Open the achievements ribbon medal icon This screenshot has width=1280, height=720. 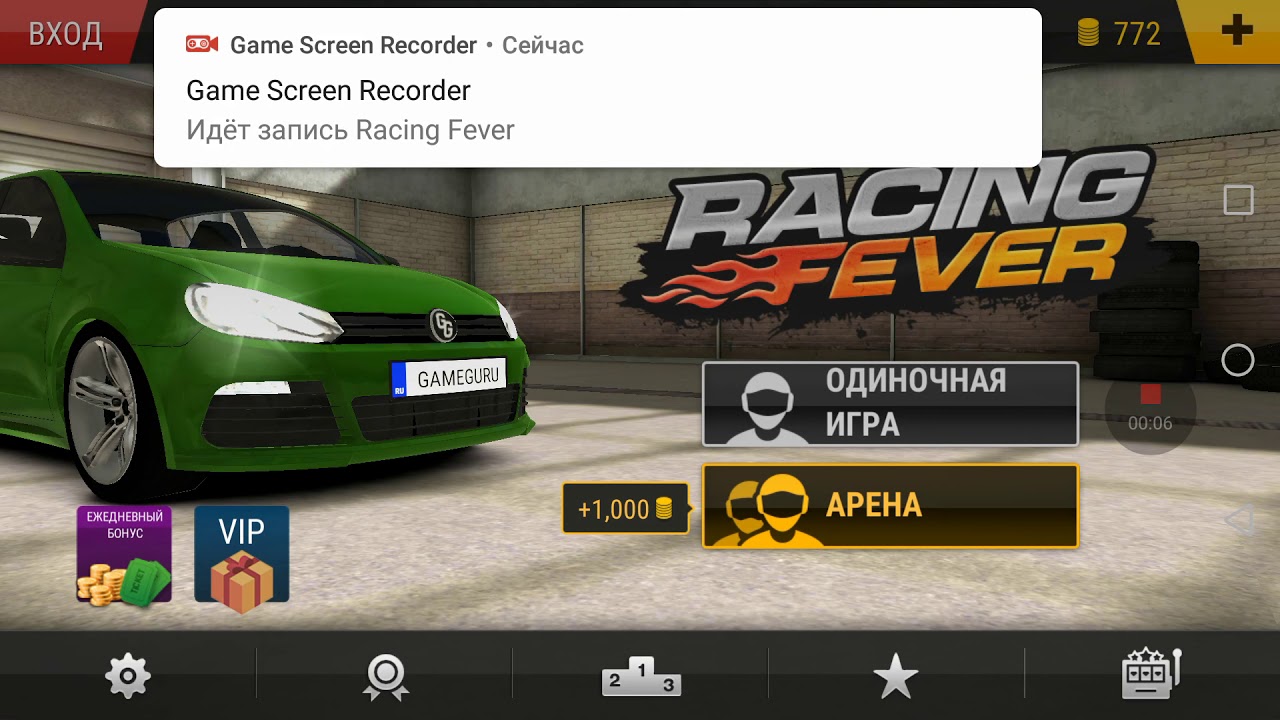click(385, 677)
